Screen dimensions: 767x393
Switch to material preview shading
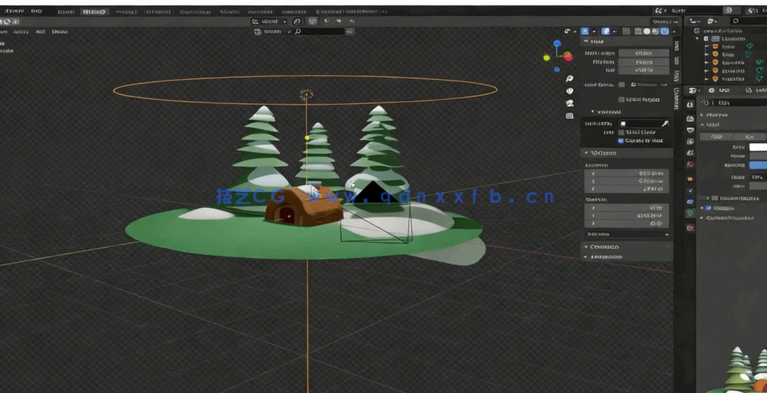point(655,31)
